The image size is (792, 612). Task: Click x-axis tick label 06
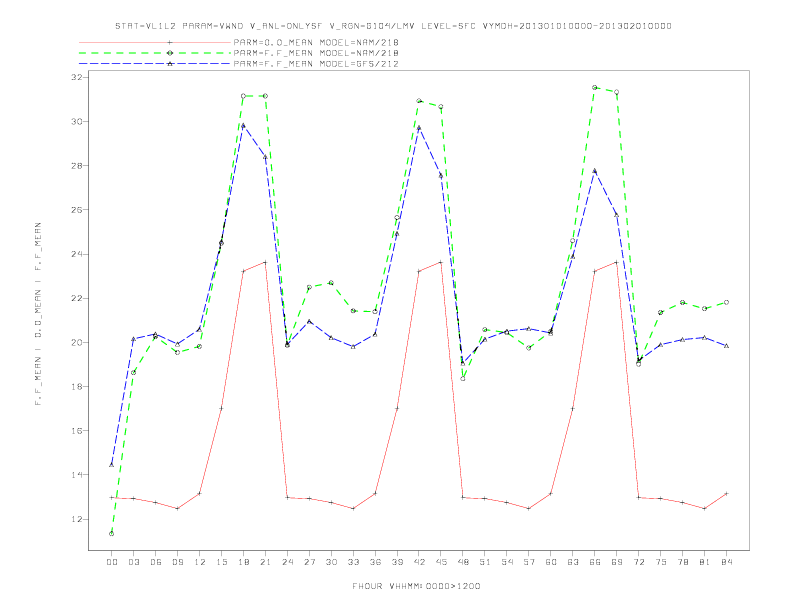156,562
